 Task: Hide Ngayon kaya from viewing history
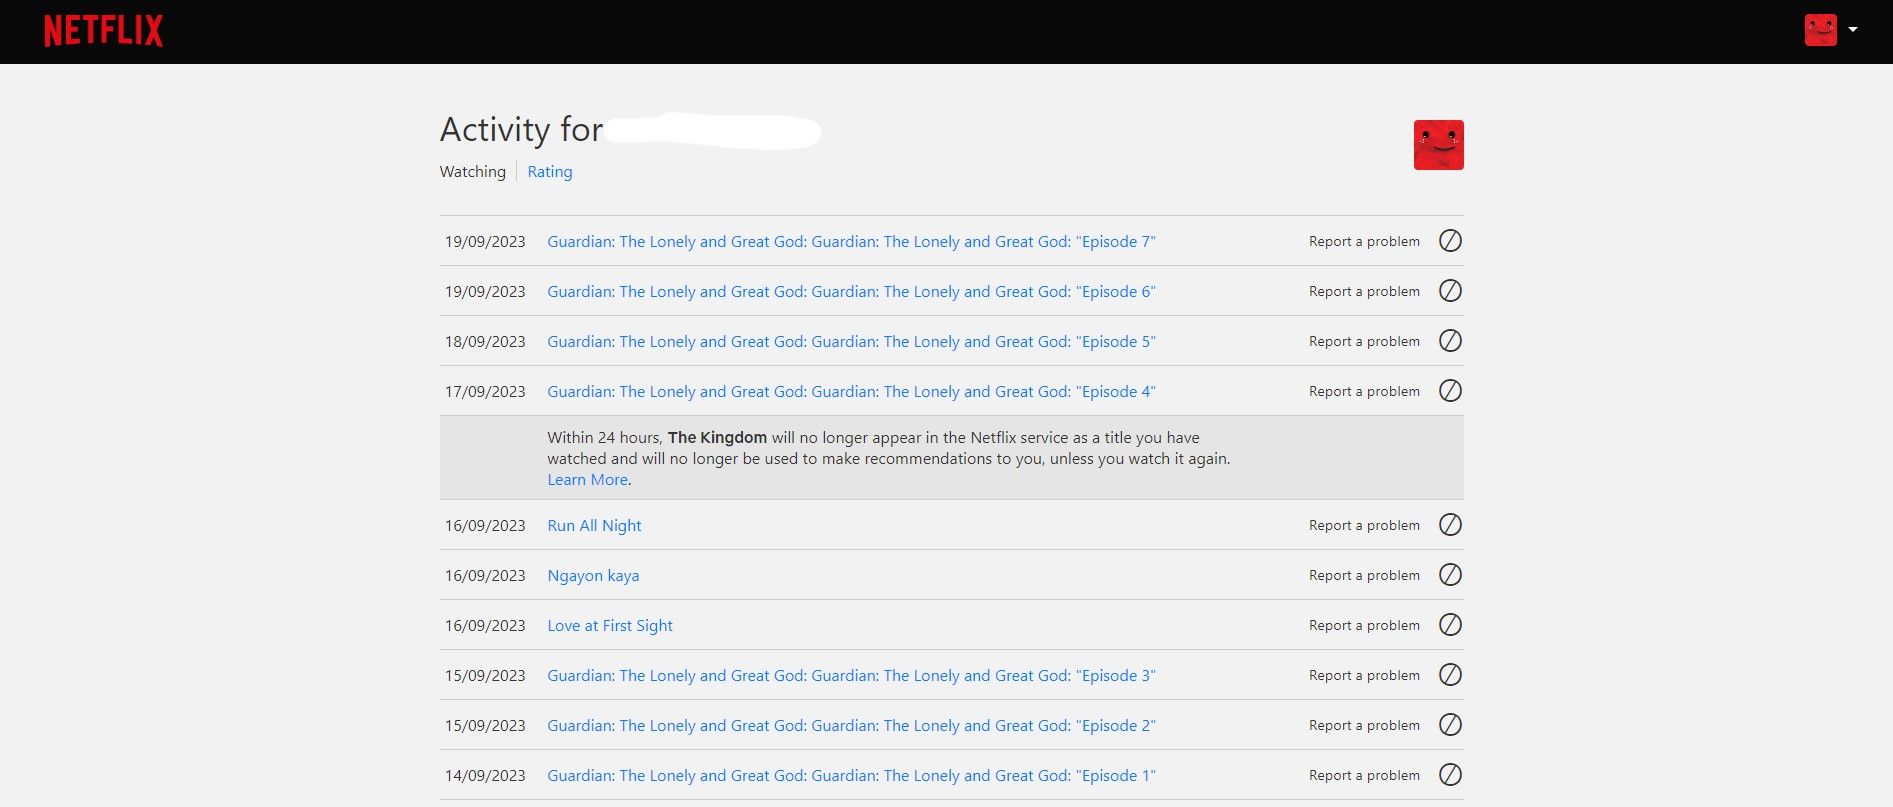[x=1450, y=575]
